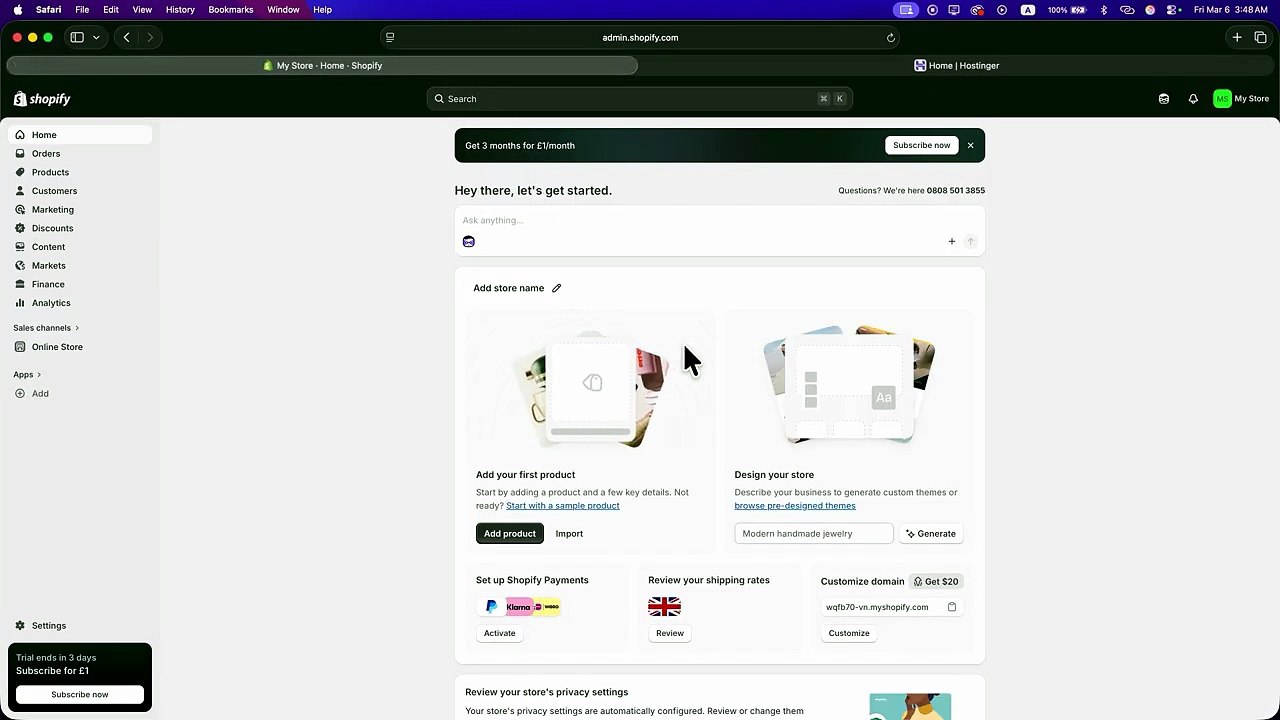Open Safari sidebar dropdown arrow
The height and width of the screenshot is (720, 1280).
[x=96, y=38]
